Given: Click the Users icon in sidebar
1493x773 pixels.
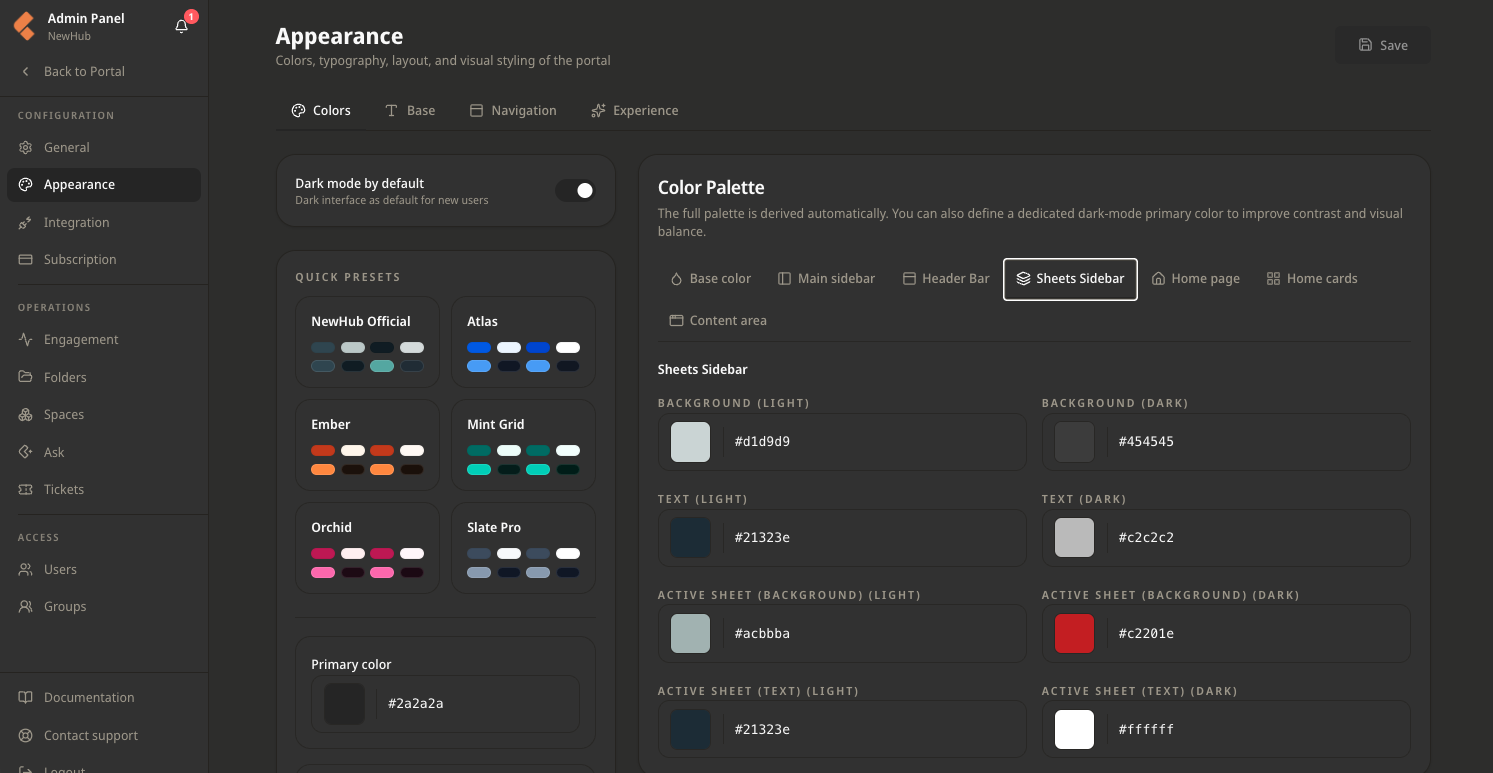Looking at the screenshot, I should point(26,570).
